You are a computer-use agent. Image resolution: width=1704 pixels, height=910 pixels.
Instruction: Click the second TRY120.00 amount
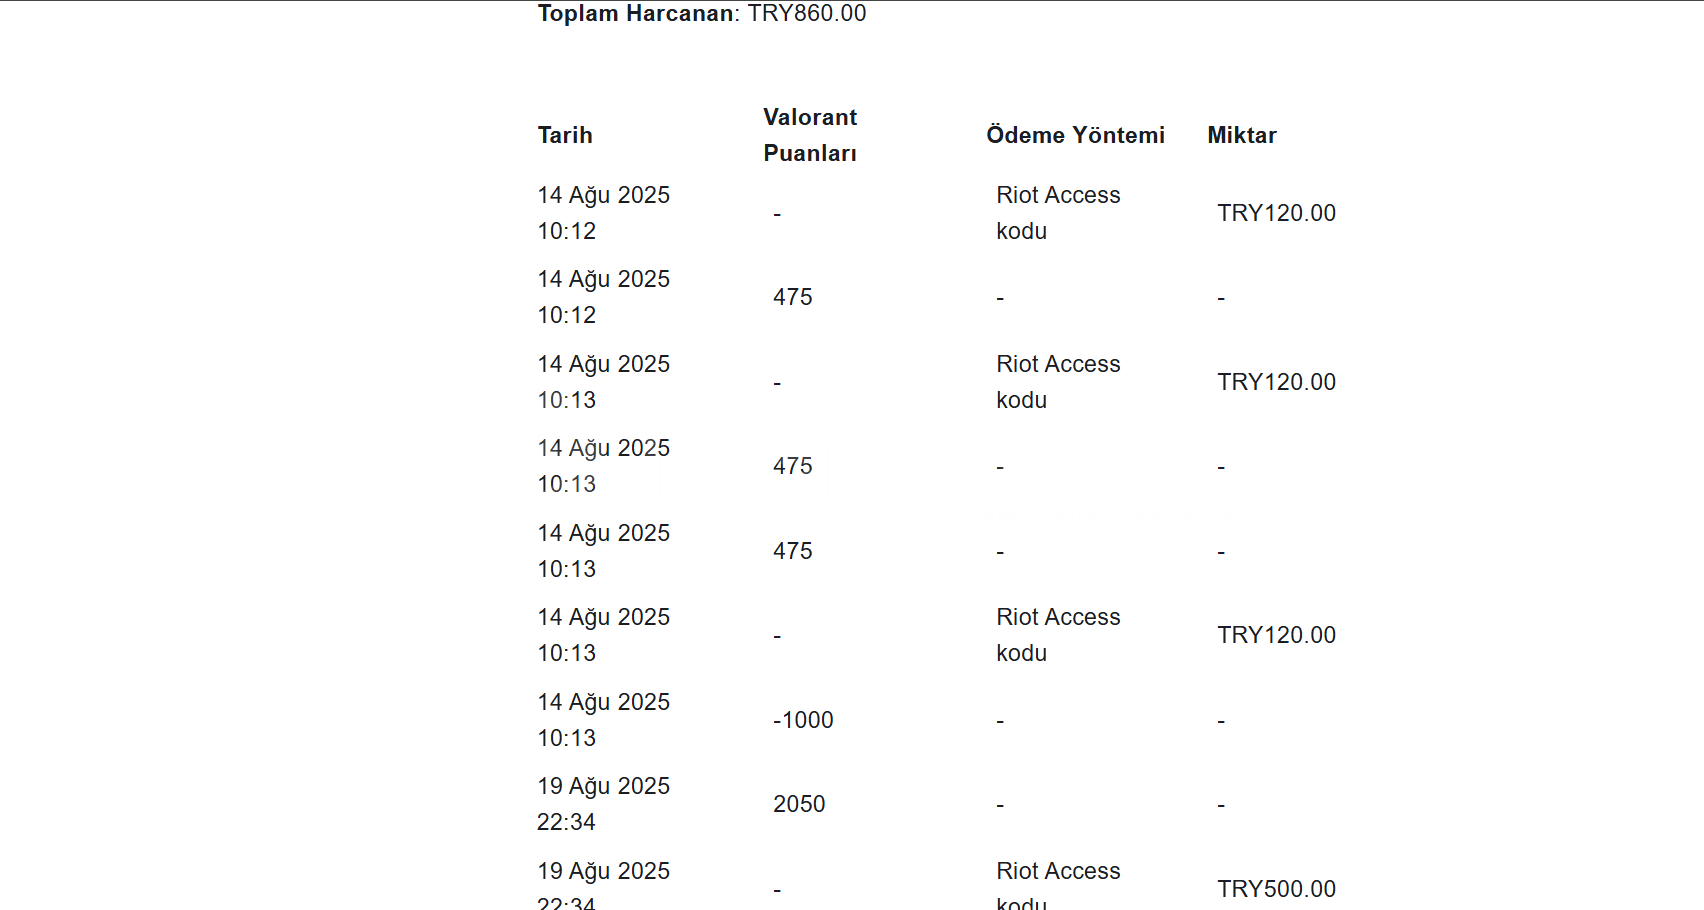point(1276,382)
